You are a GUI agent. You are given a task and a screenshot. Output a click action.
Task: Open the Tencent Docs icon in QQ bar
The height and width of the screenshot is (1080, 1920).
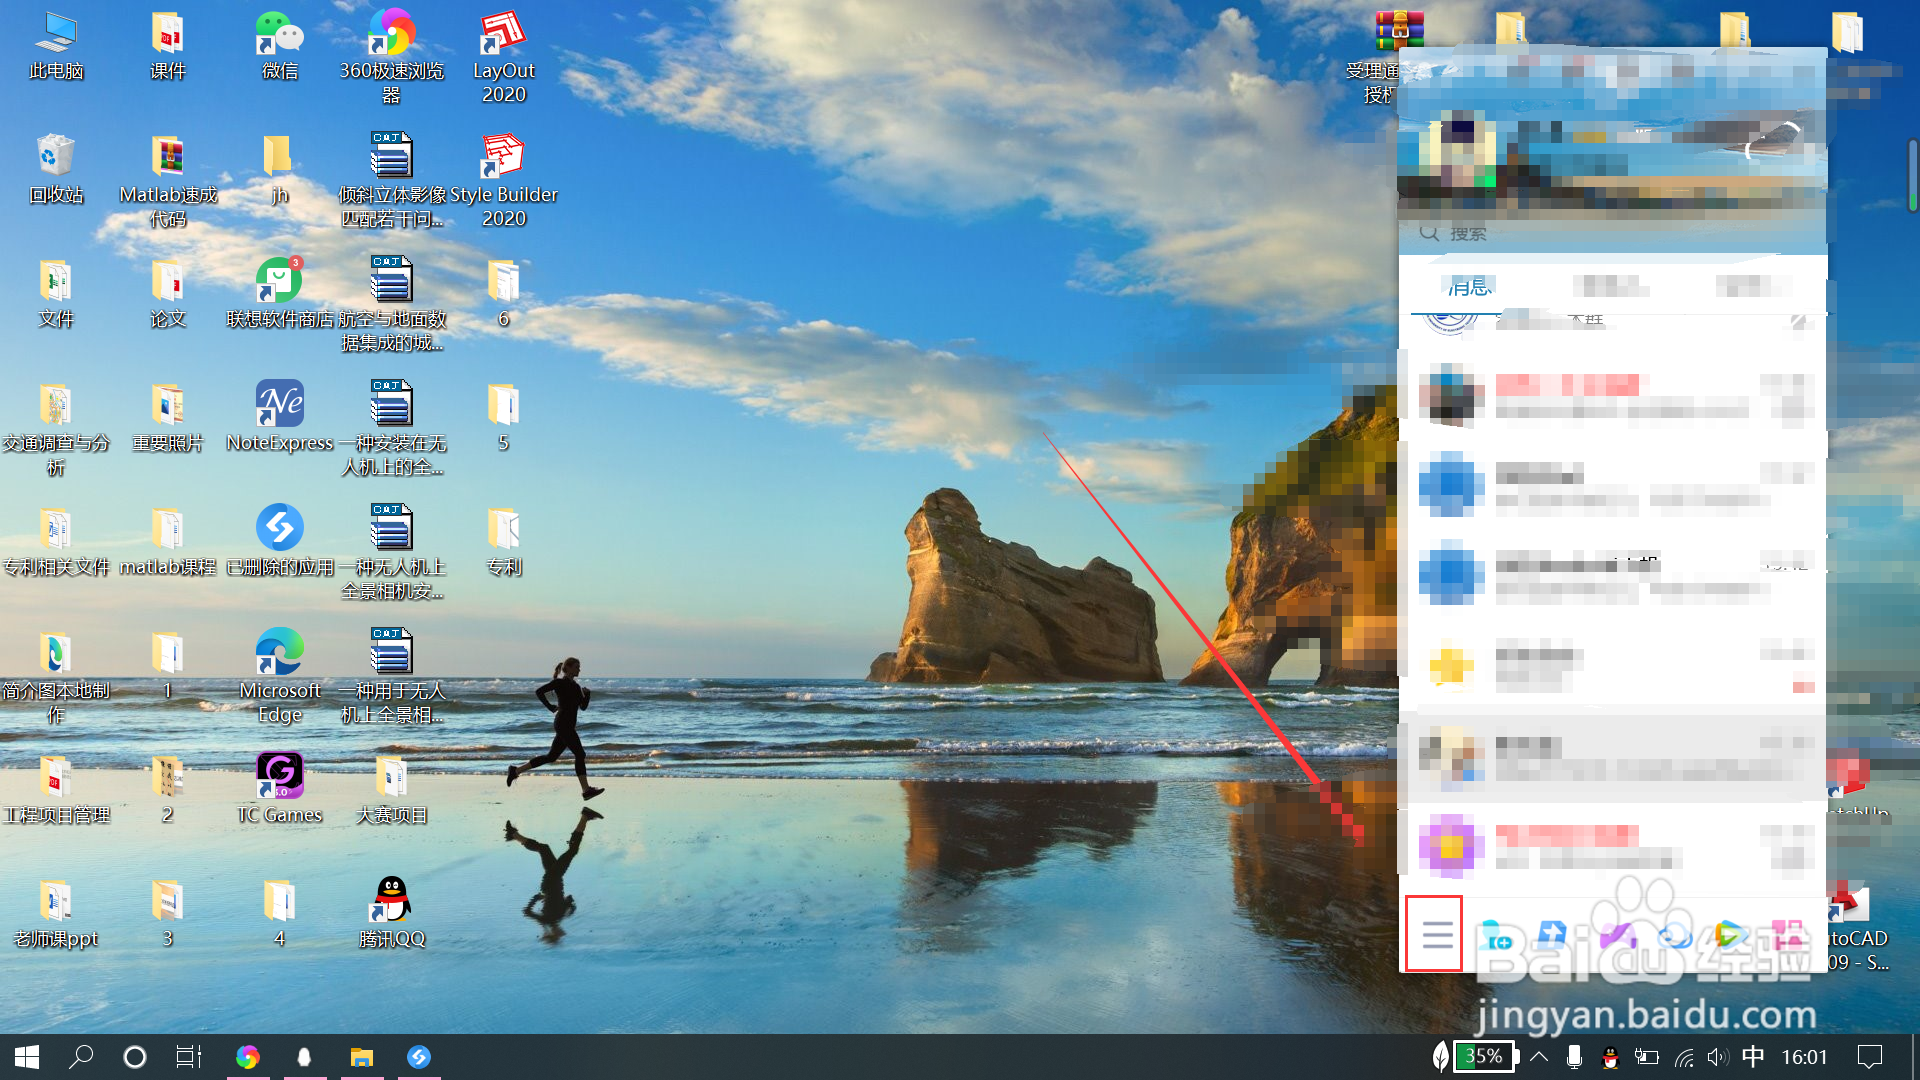click(x=1552, y=935)
